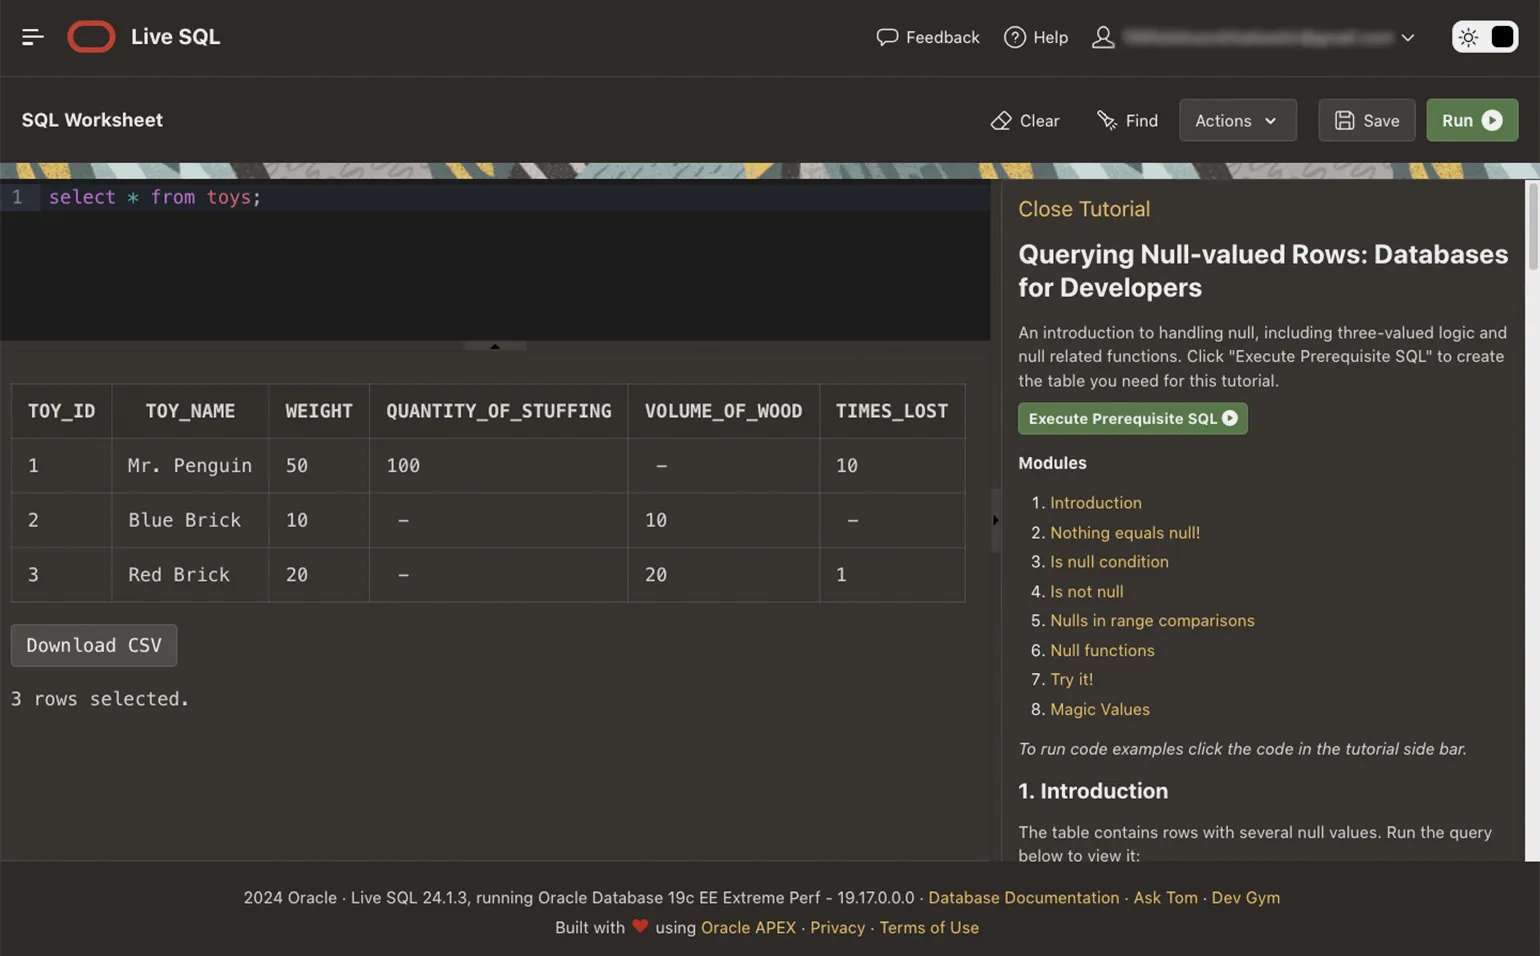
Task: Open Help with question mark icon
Action: click(1014, 37)
